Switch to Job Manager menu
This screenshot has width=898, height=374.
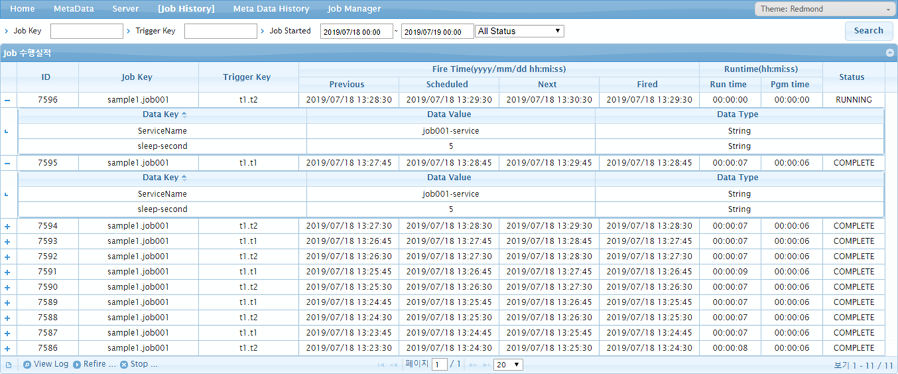[x=354, y=9]
